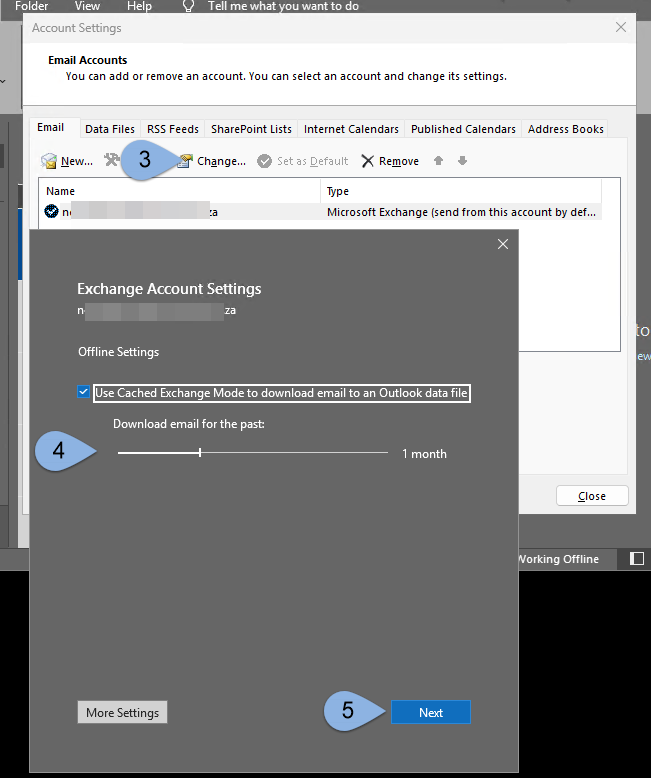The image size is (651, 778).
Task: Move account up with arrow icon
Action: click(x=438, y=160)
